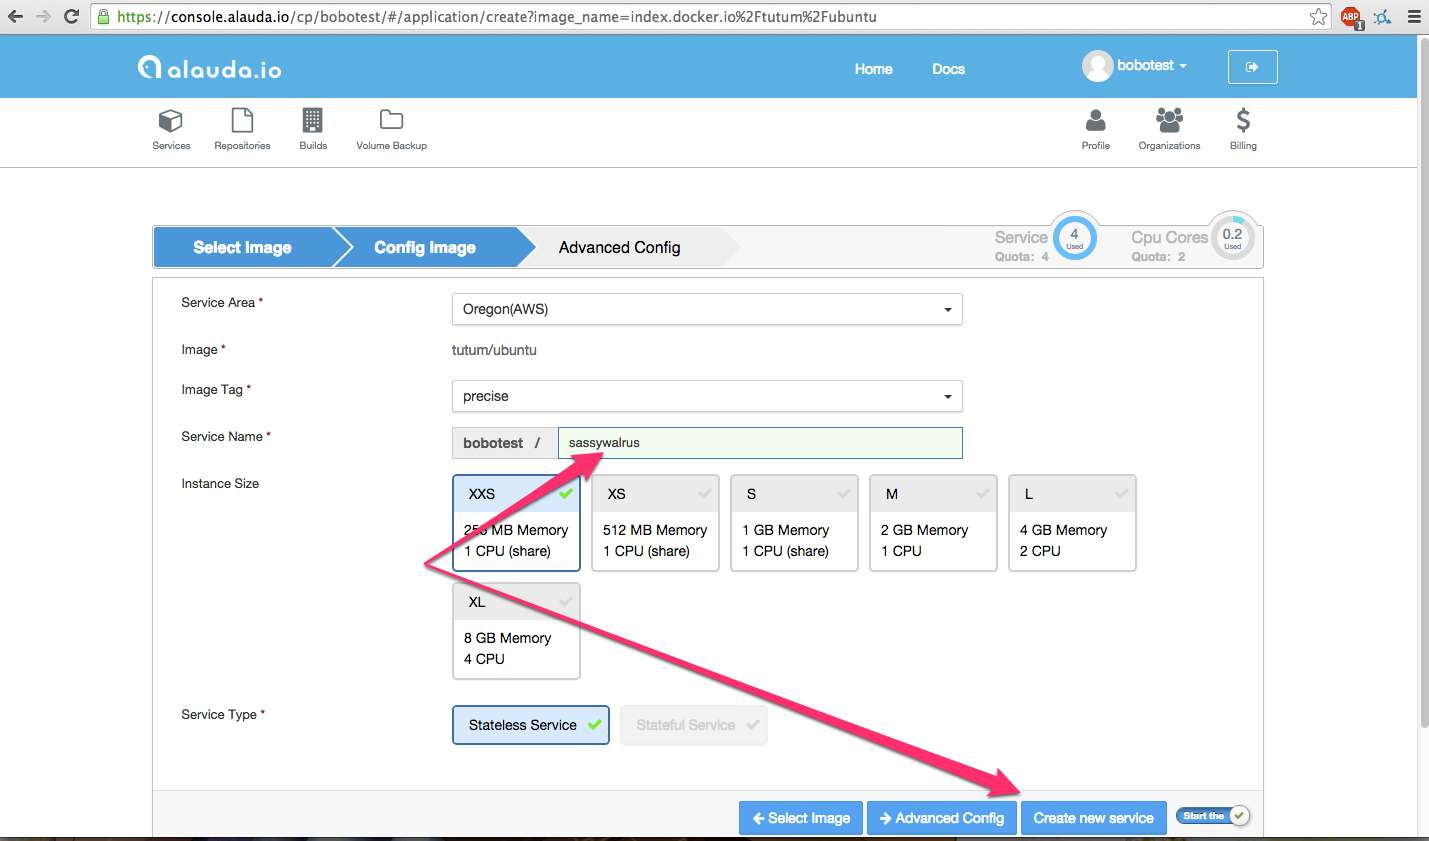The image size is (1429, 841).
Task: Switch to the Select Image step
Action: pyautogui.click(x=242, y=247)
